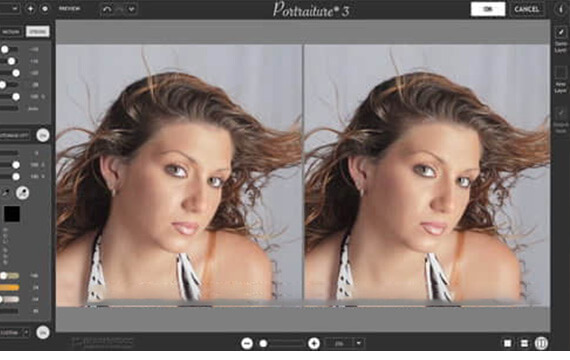Open the enhancements Custom preset dropdown
The width and height of the screenshot is (570, 360).
pos(15,332)
